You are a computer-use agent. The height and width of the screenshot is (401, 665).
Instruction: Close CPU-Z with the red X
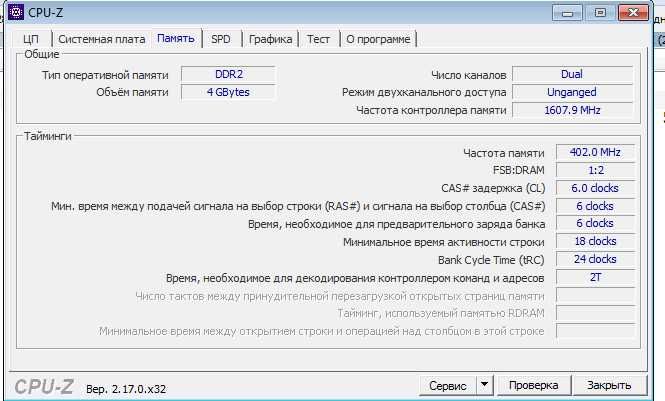pyautogui.click(x=633, y=13)
